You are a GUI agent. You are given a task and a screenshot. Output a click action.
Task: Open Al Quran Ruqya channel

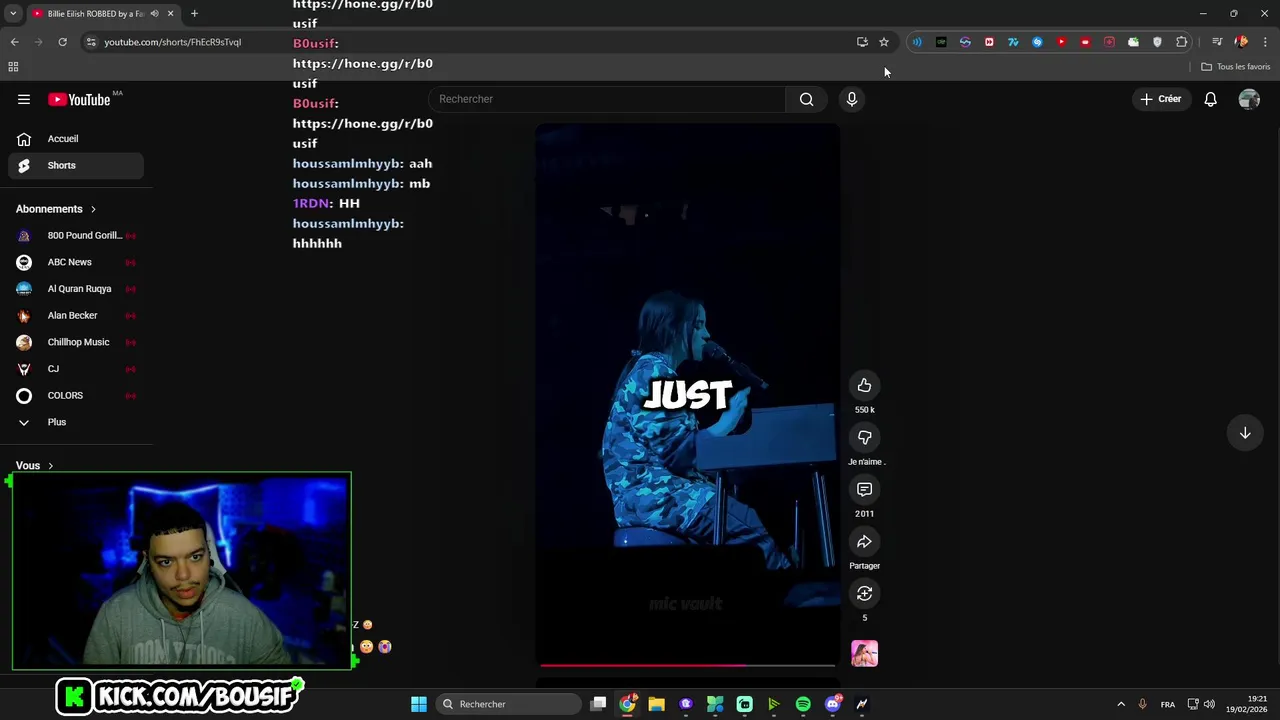pyautogui.click(x=76, y=289)
